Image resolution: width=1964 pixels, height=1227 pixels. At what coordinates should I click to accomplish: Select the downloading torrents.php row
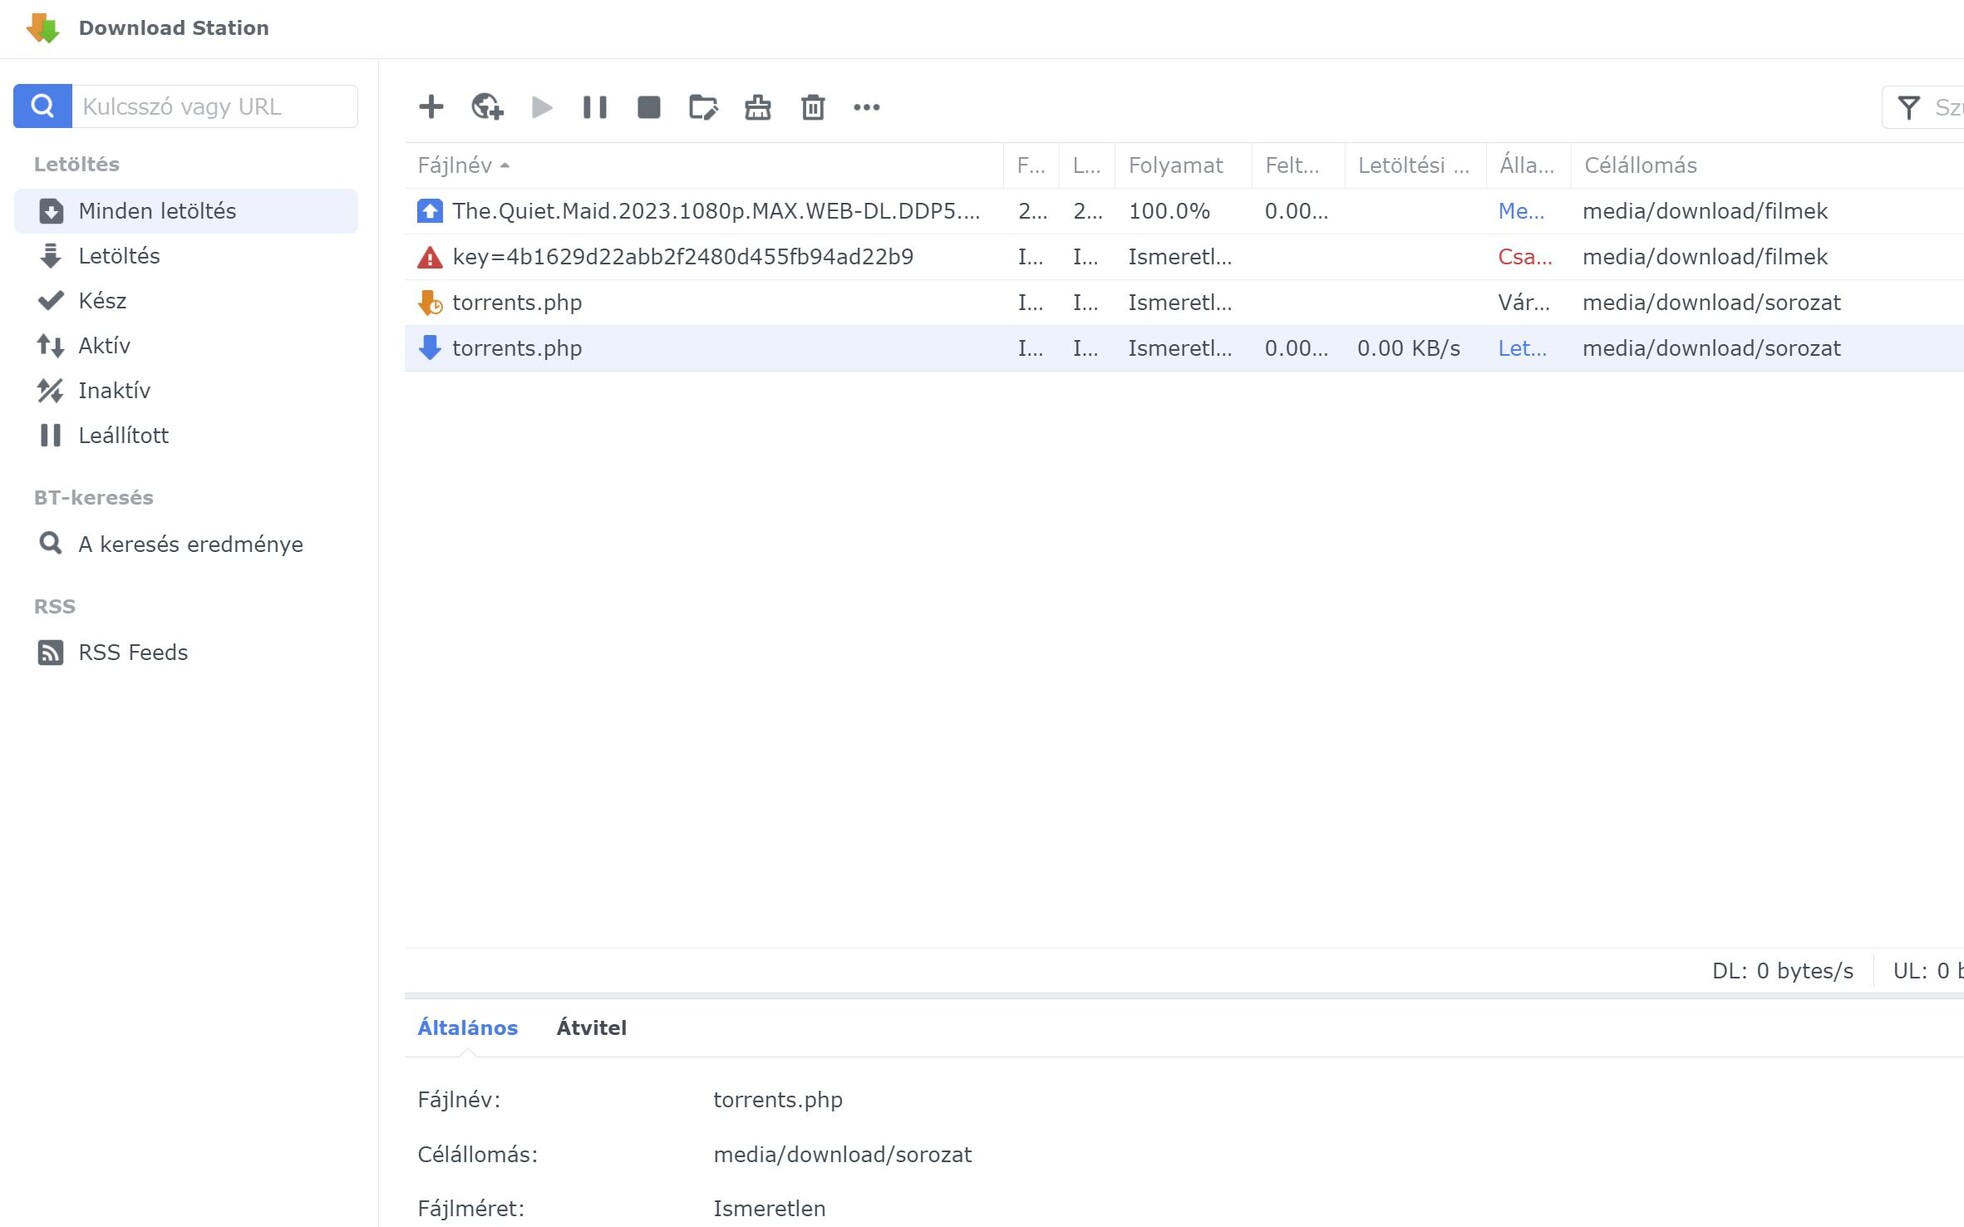(1184, 348)
